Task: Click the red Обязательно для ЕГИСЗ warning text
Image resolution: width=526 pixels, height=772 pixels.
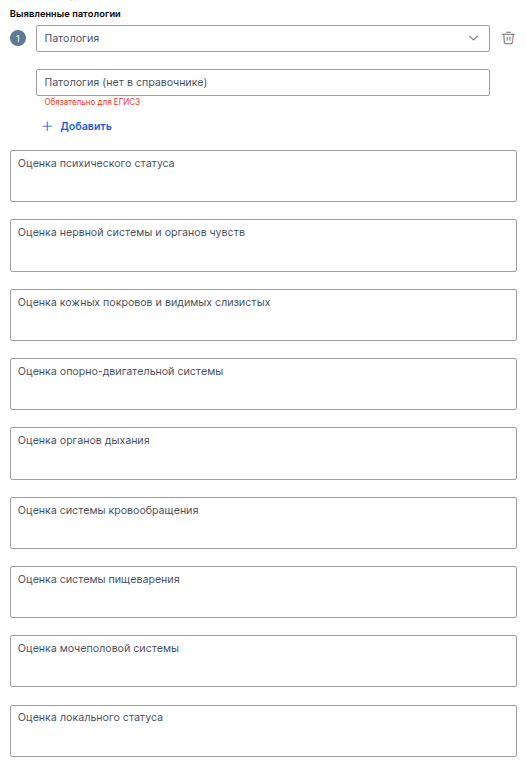Action: [x=92, y=102]
